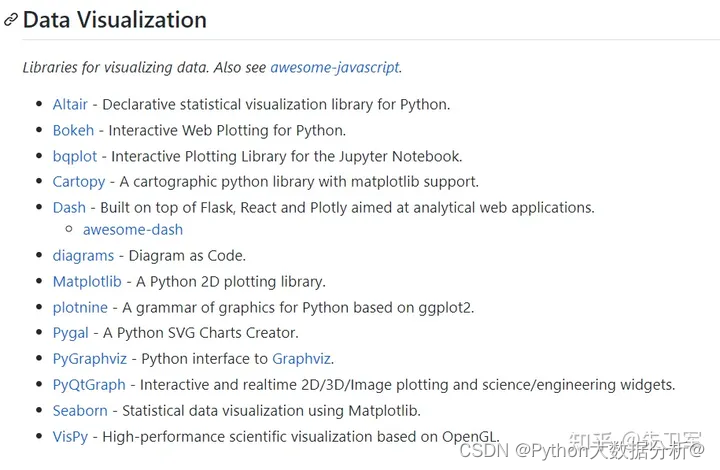Open the Dash link
Image resolution: width=720 pixels, height=470 pixels.
pos(69,208)
